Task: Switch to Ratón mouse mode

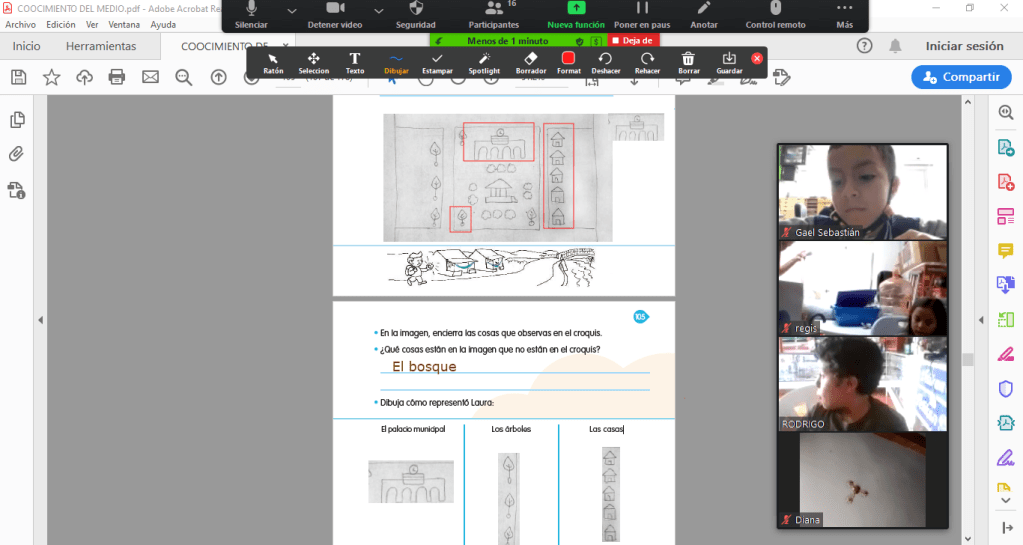Action: (273, 62)
